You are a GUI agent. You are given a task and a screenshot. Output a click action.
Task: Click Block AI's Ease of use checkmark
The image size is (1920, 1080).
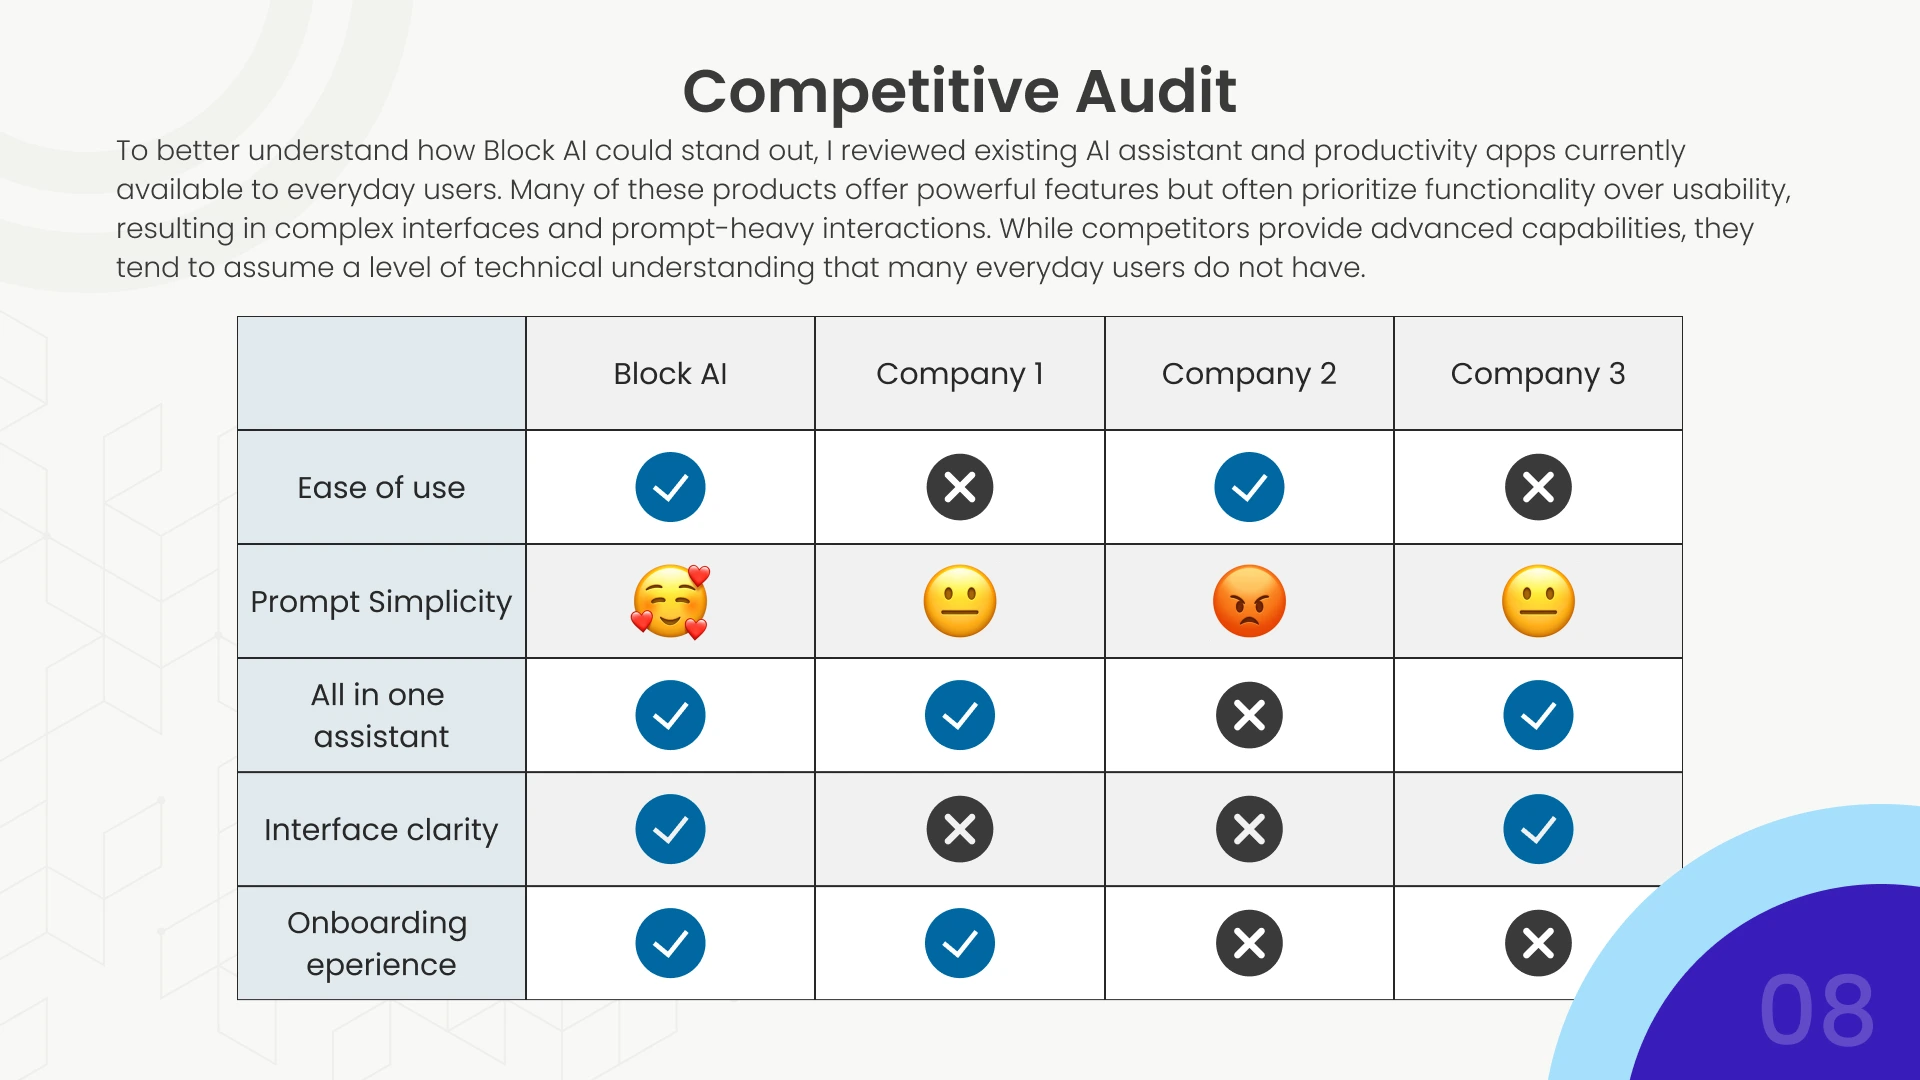click(x=670, y=487)
